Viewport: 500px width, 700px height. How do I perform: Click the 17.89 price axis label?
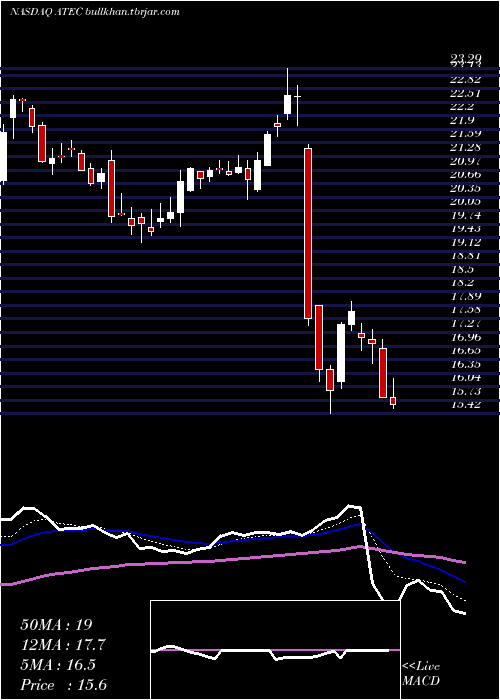pos(465,297)
